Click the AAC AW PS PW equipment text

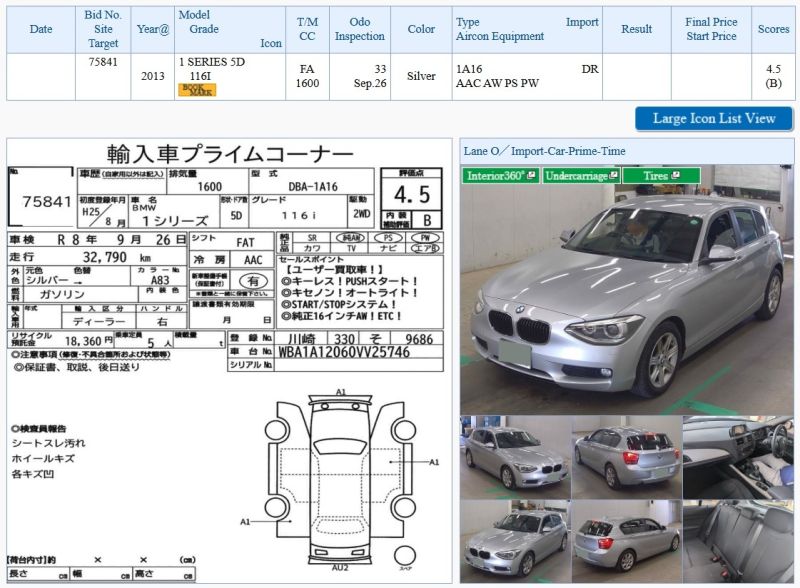[x=497, y=84]
